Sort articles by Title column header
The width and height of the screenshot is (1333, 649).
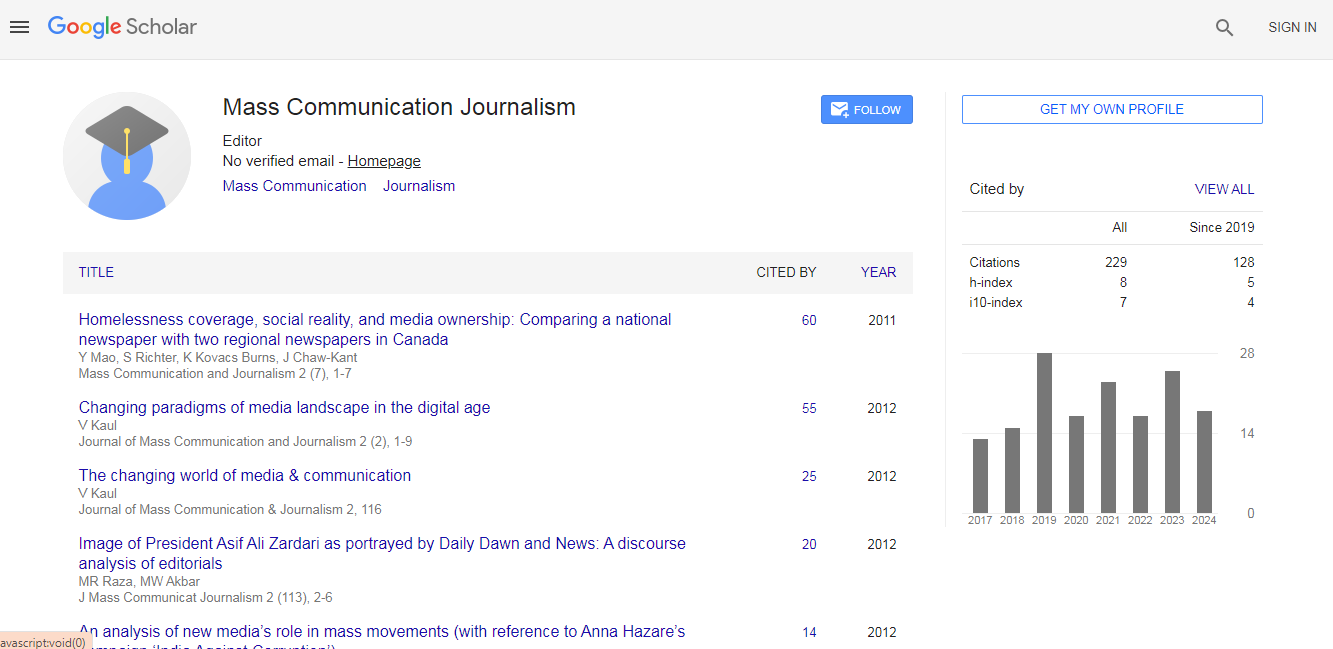coord(96,272)
